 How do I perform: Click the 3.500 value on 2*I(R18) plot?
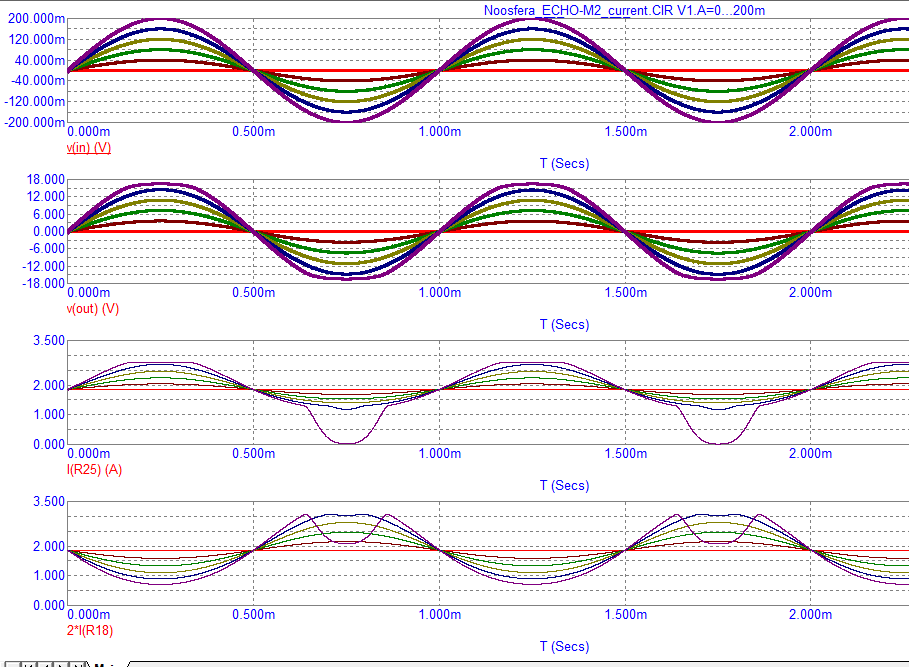49,502
